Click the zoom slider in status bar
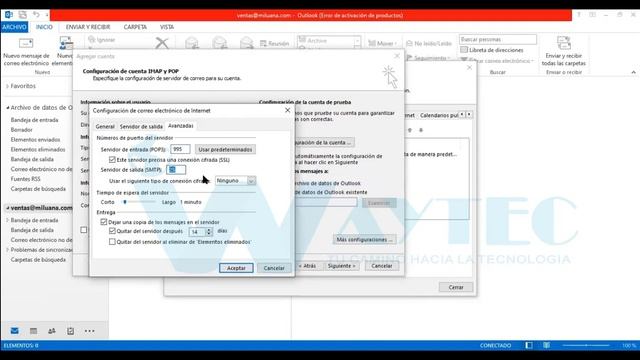 click(586, 345)
